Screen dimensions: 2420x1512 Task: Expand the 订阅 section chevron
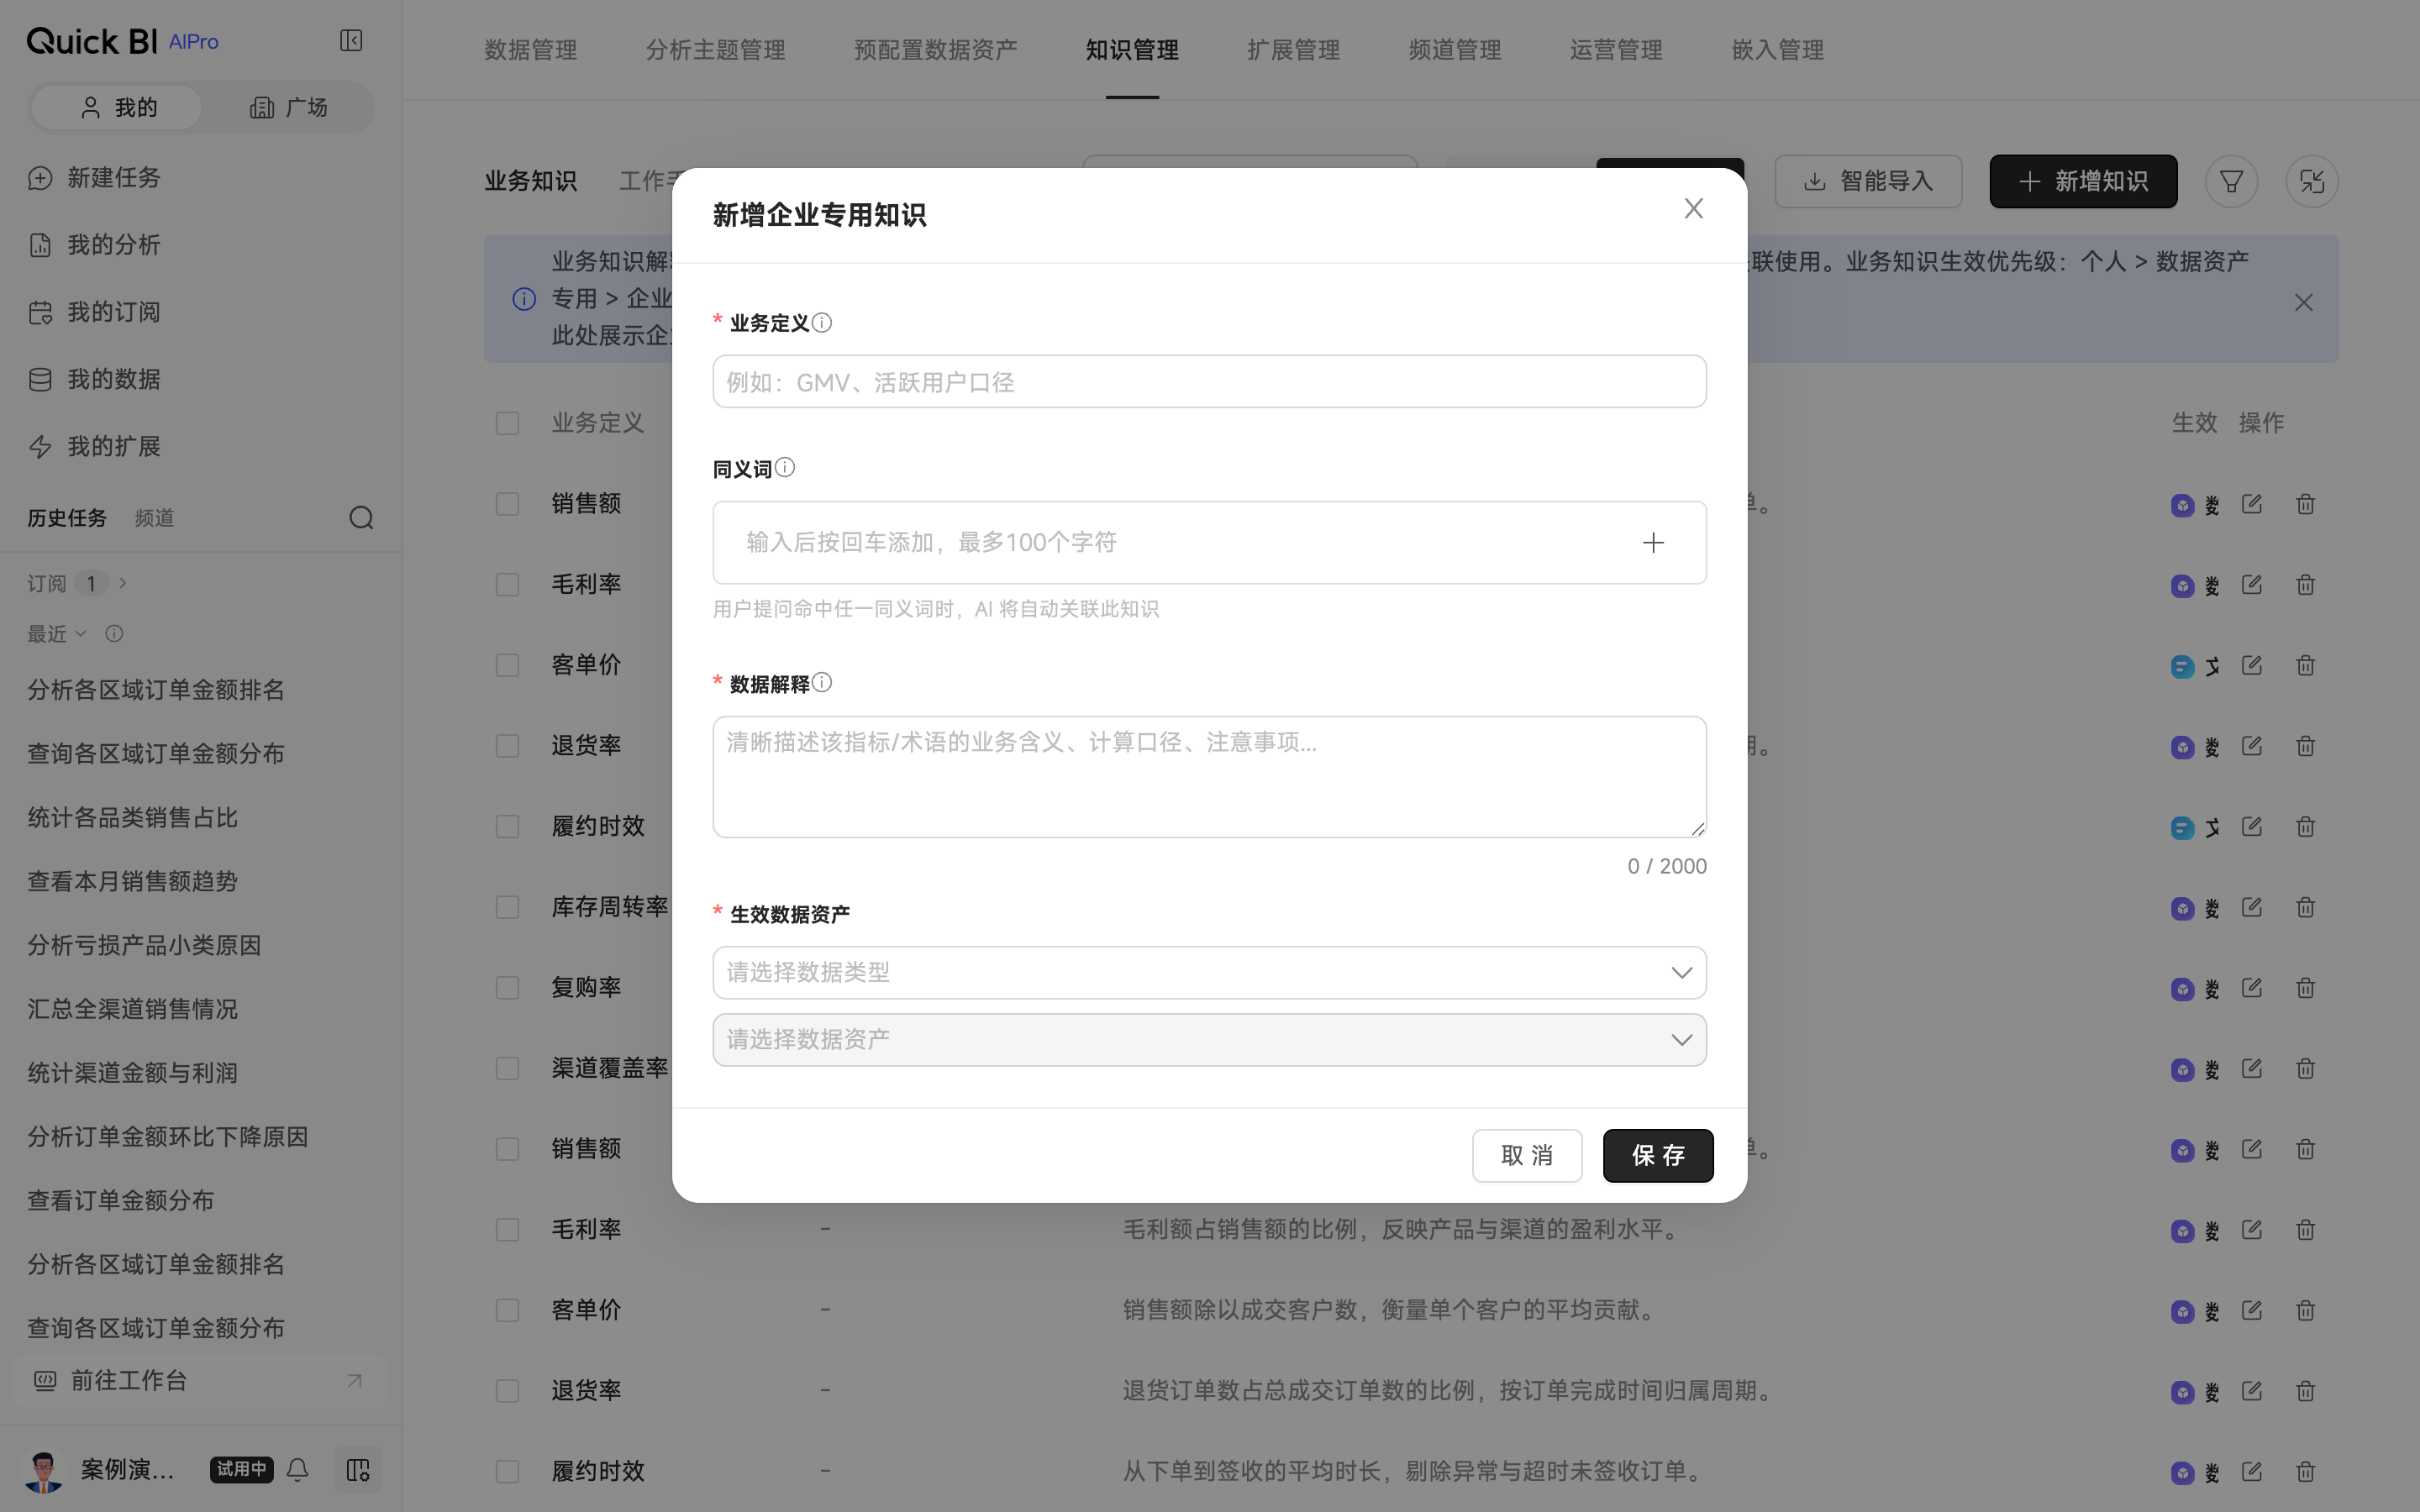(123, 583)
